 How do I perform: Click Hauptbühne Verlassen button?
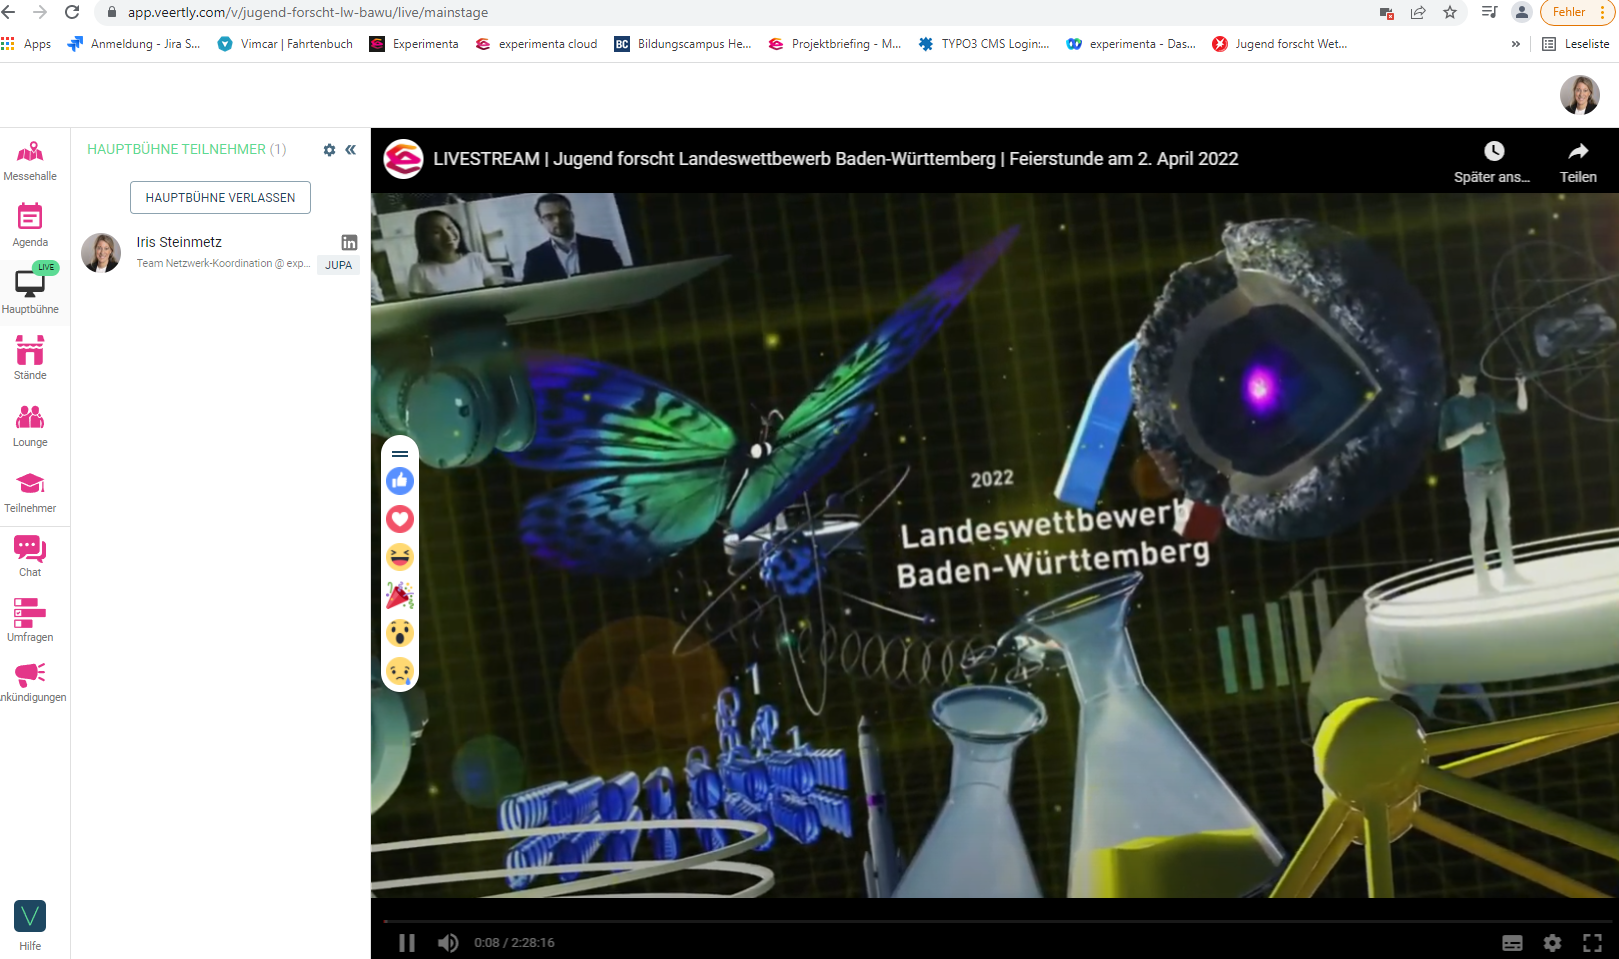coord(220,198)
